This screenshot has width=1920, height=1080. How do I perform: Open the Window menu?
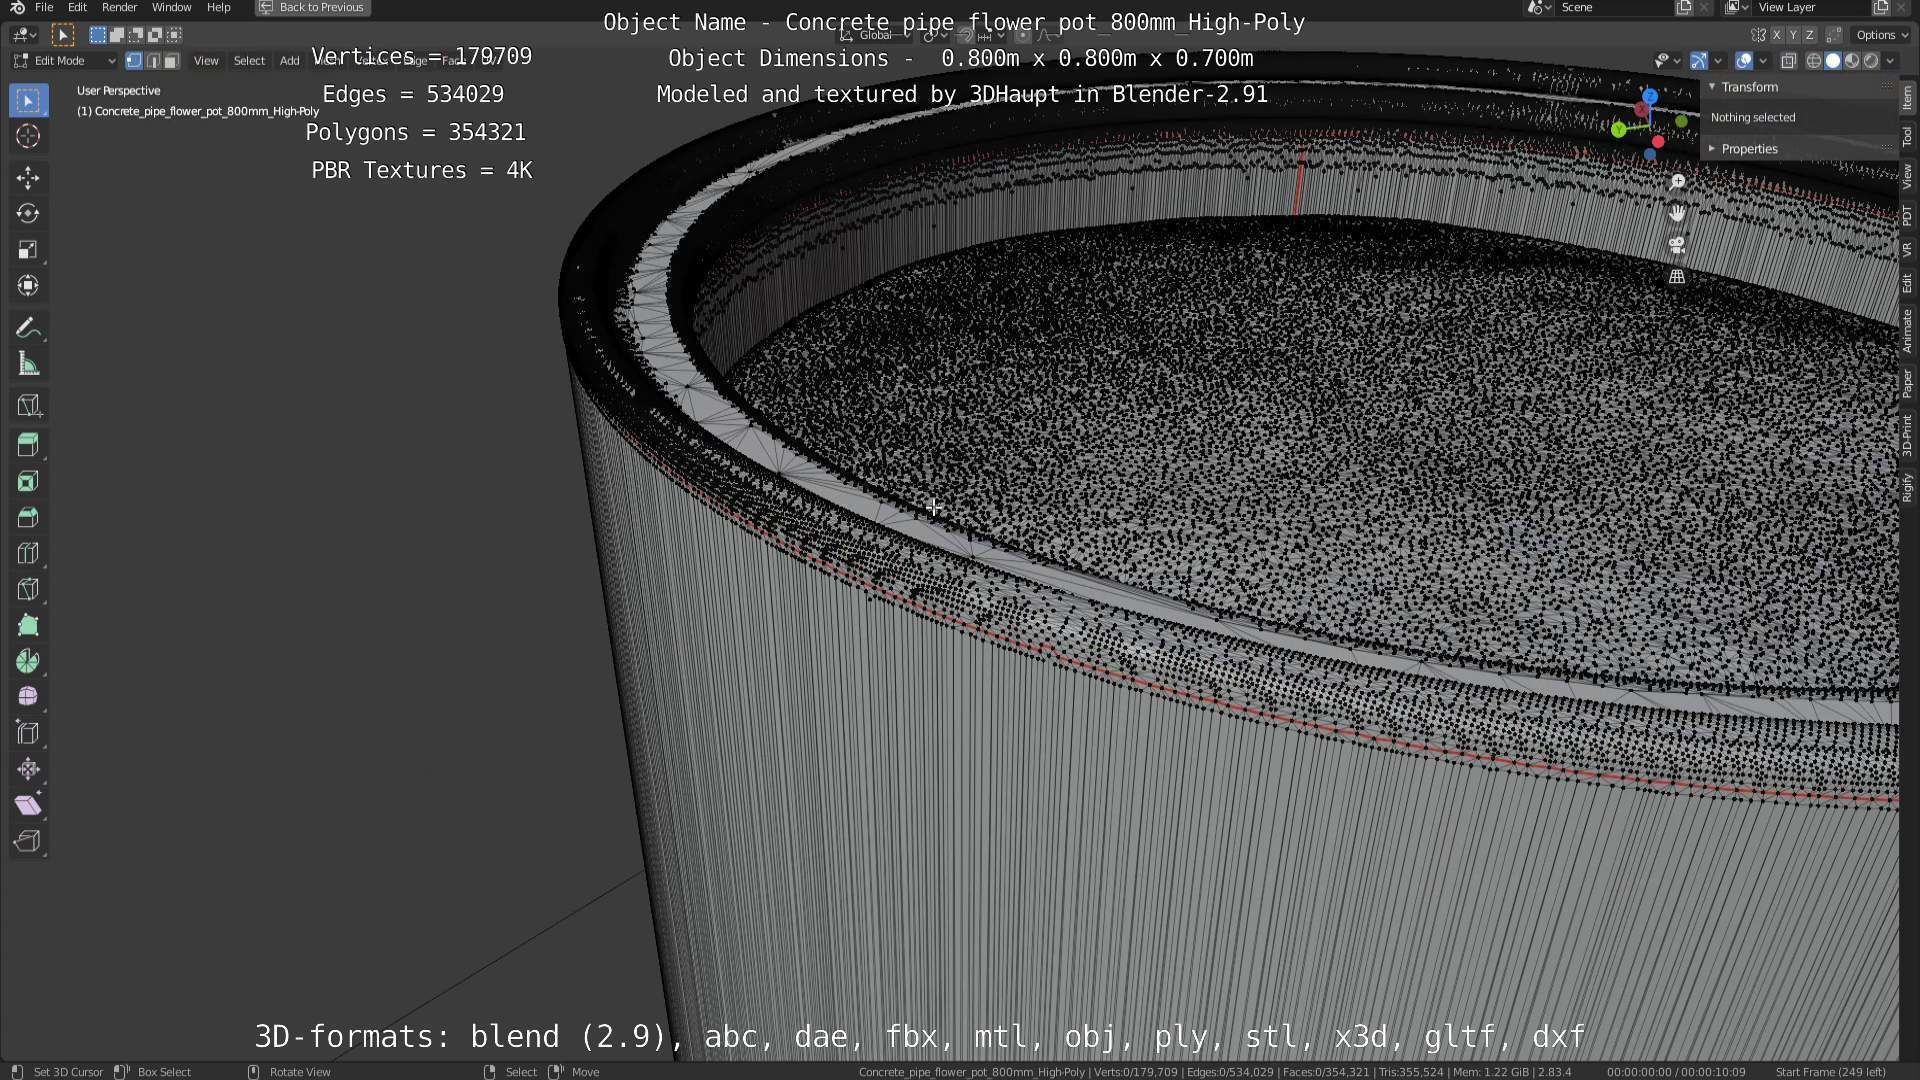[x=171, y=7]
